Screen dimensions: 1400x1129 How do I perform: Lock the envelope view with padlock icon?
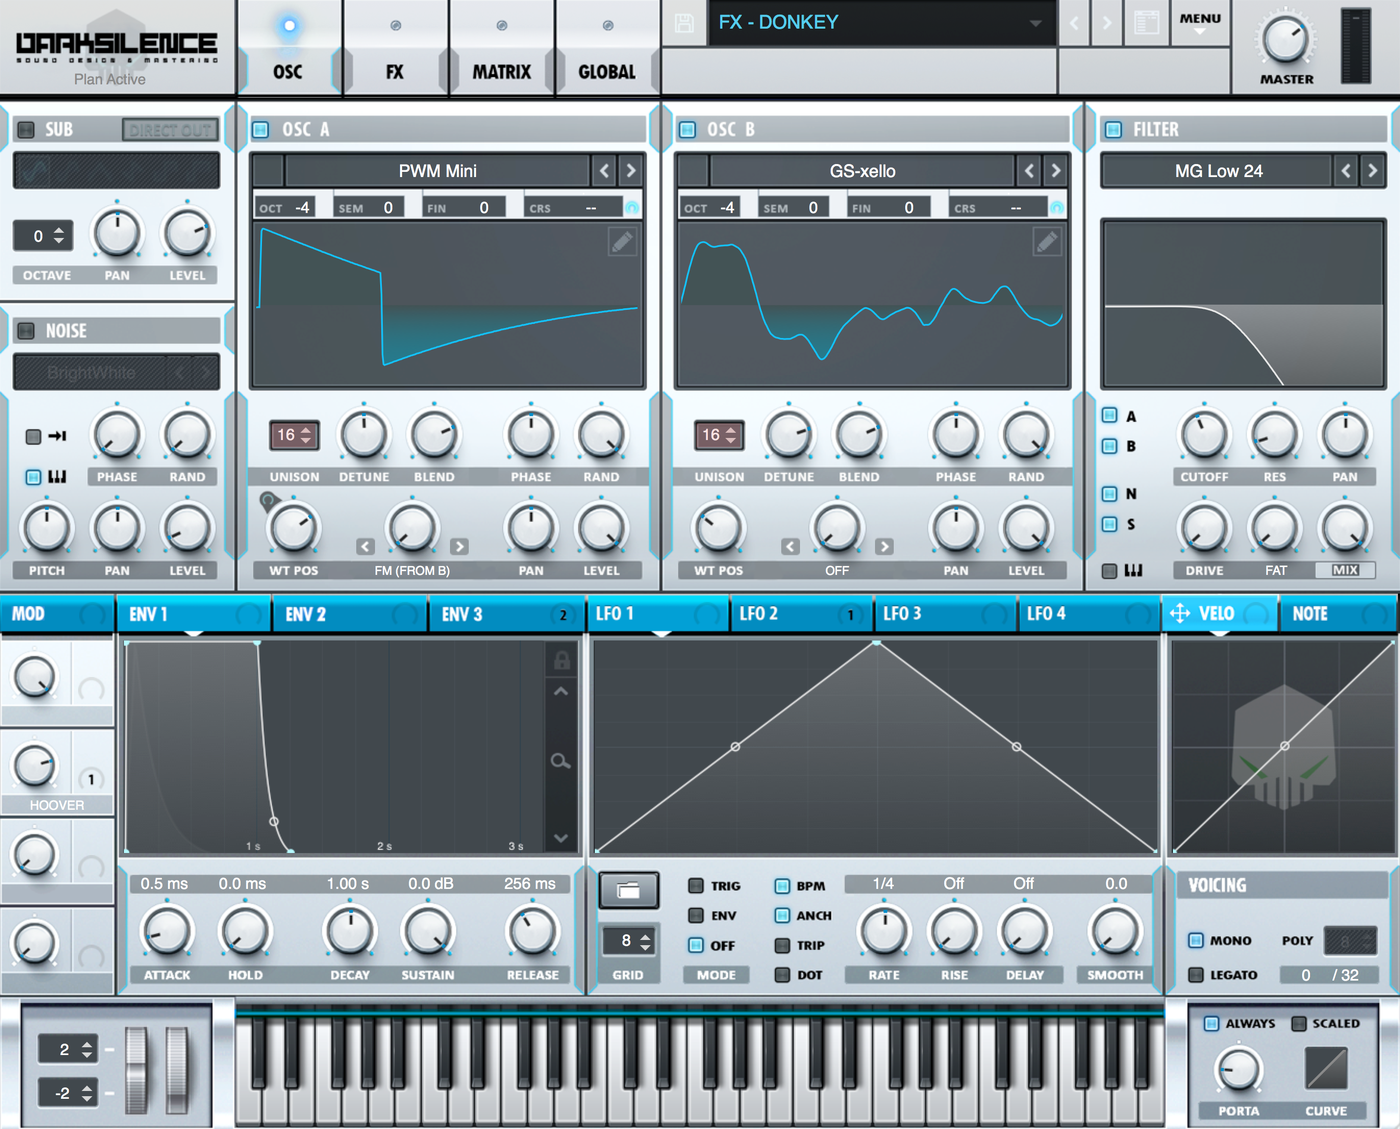561,660
